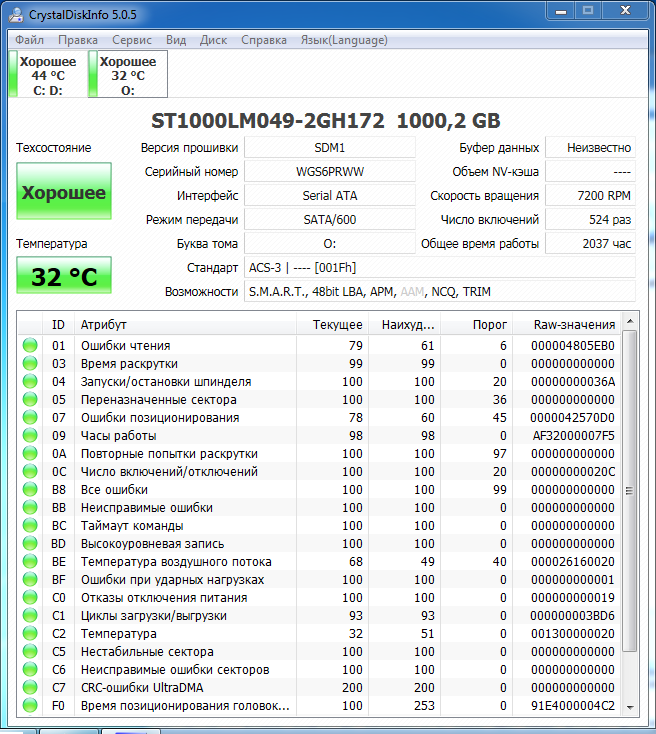Viewport: 656px width, 734px height.
Task: Click the SMART list scroll up arrow
Action: (630, 321)
